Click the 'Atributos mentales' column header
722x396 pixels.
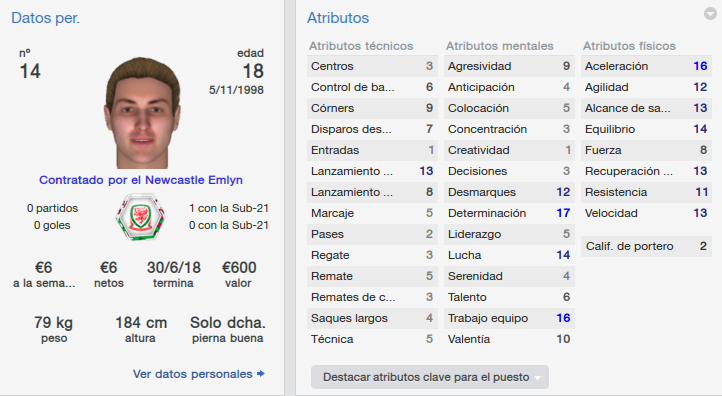[500, 46]
